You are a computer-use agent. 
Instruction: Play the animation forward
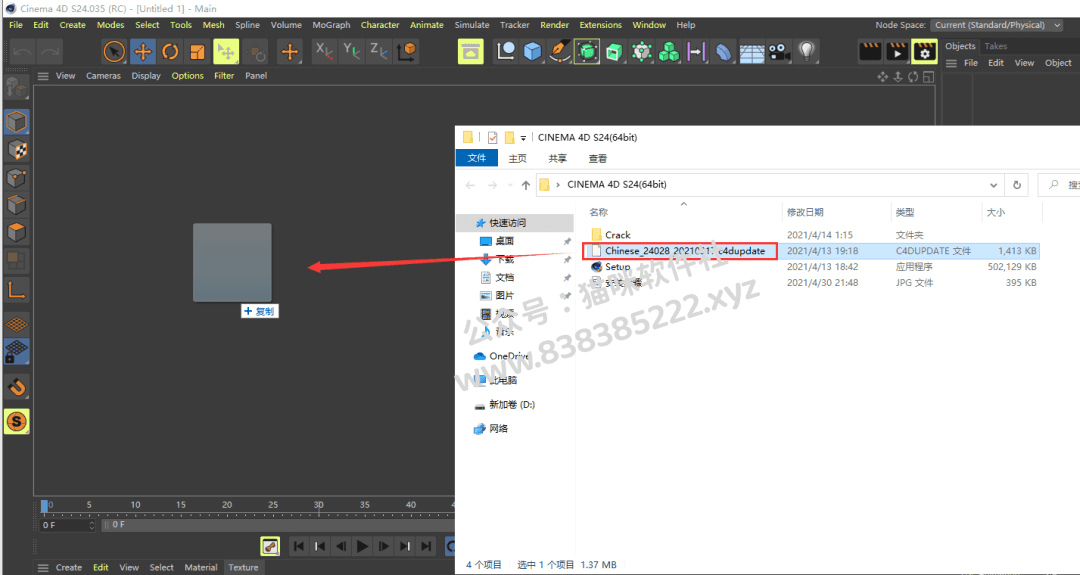point(362,546)
